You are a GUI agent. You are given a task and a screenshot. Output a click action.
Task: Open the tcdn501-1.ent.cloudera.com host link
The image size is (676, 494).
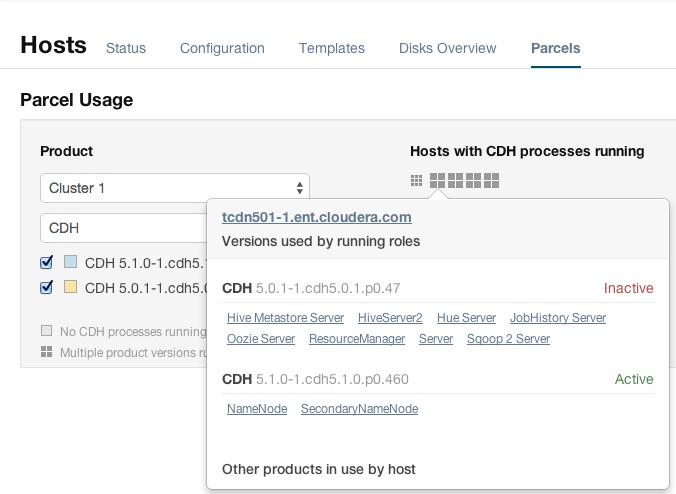(316, 217)
